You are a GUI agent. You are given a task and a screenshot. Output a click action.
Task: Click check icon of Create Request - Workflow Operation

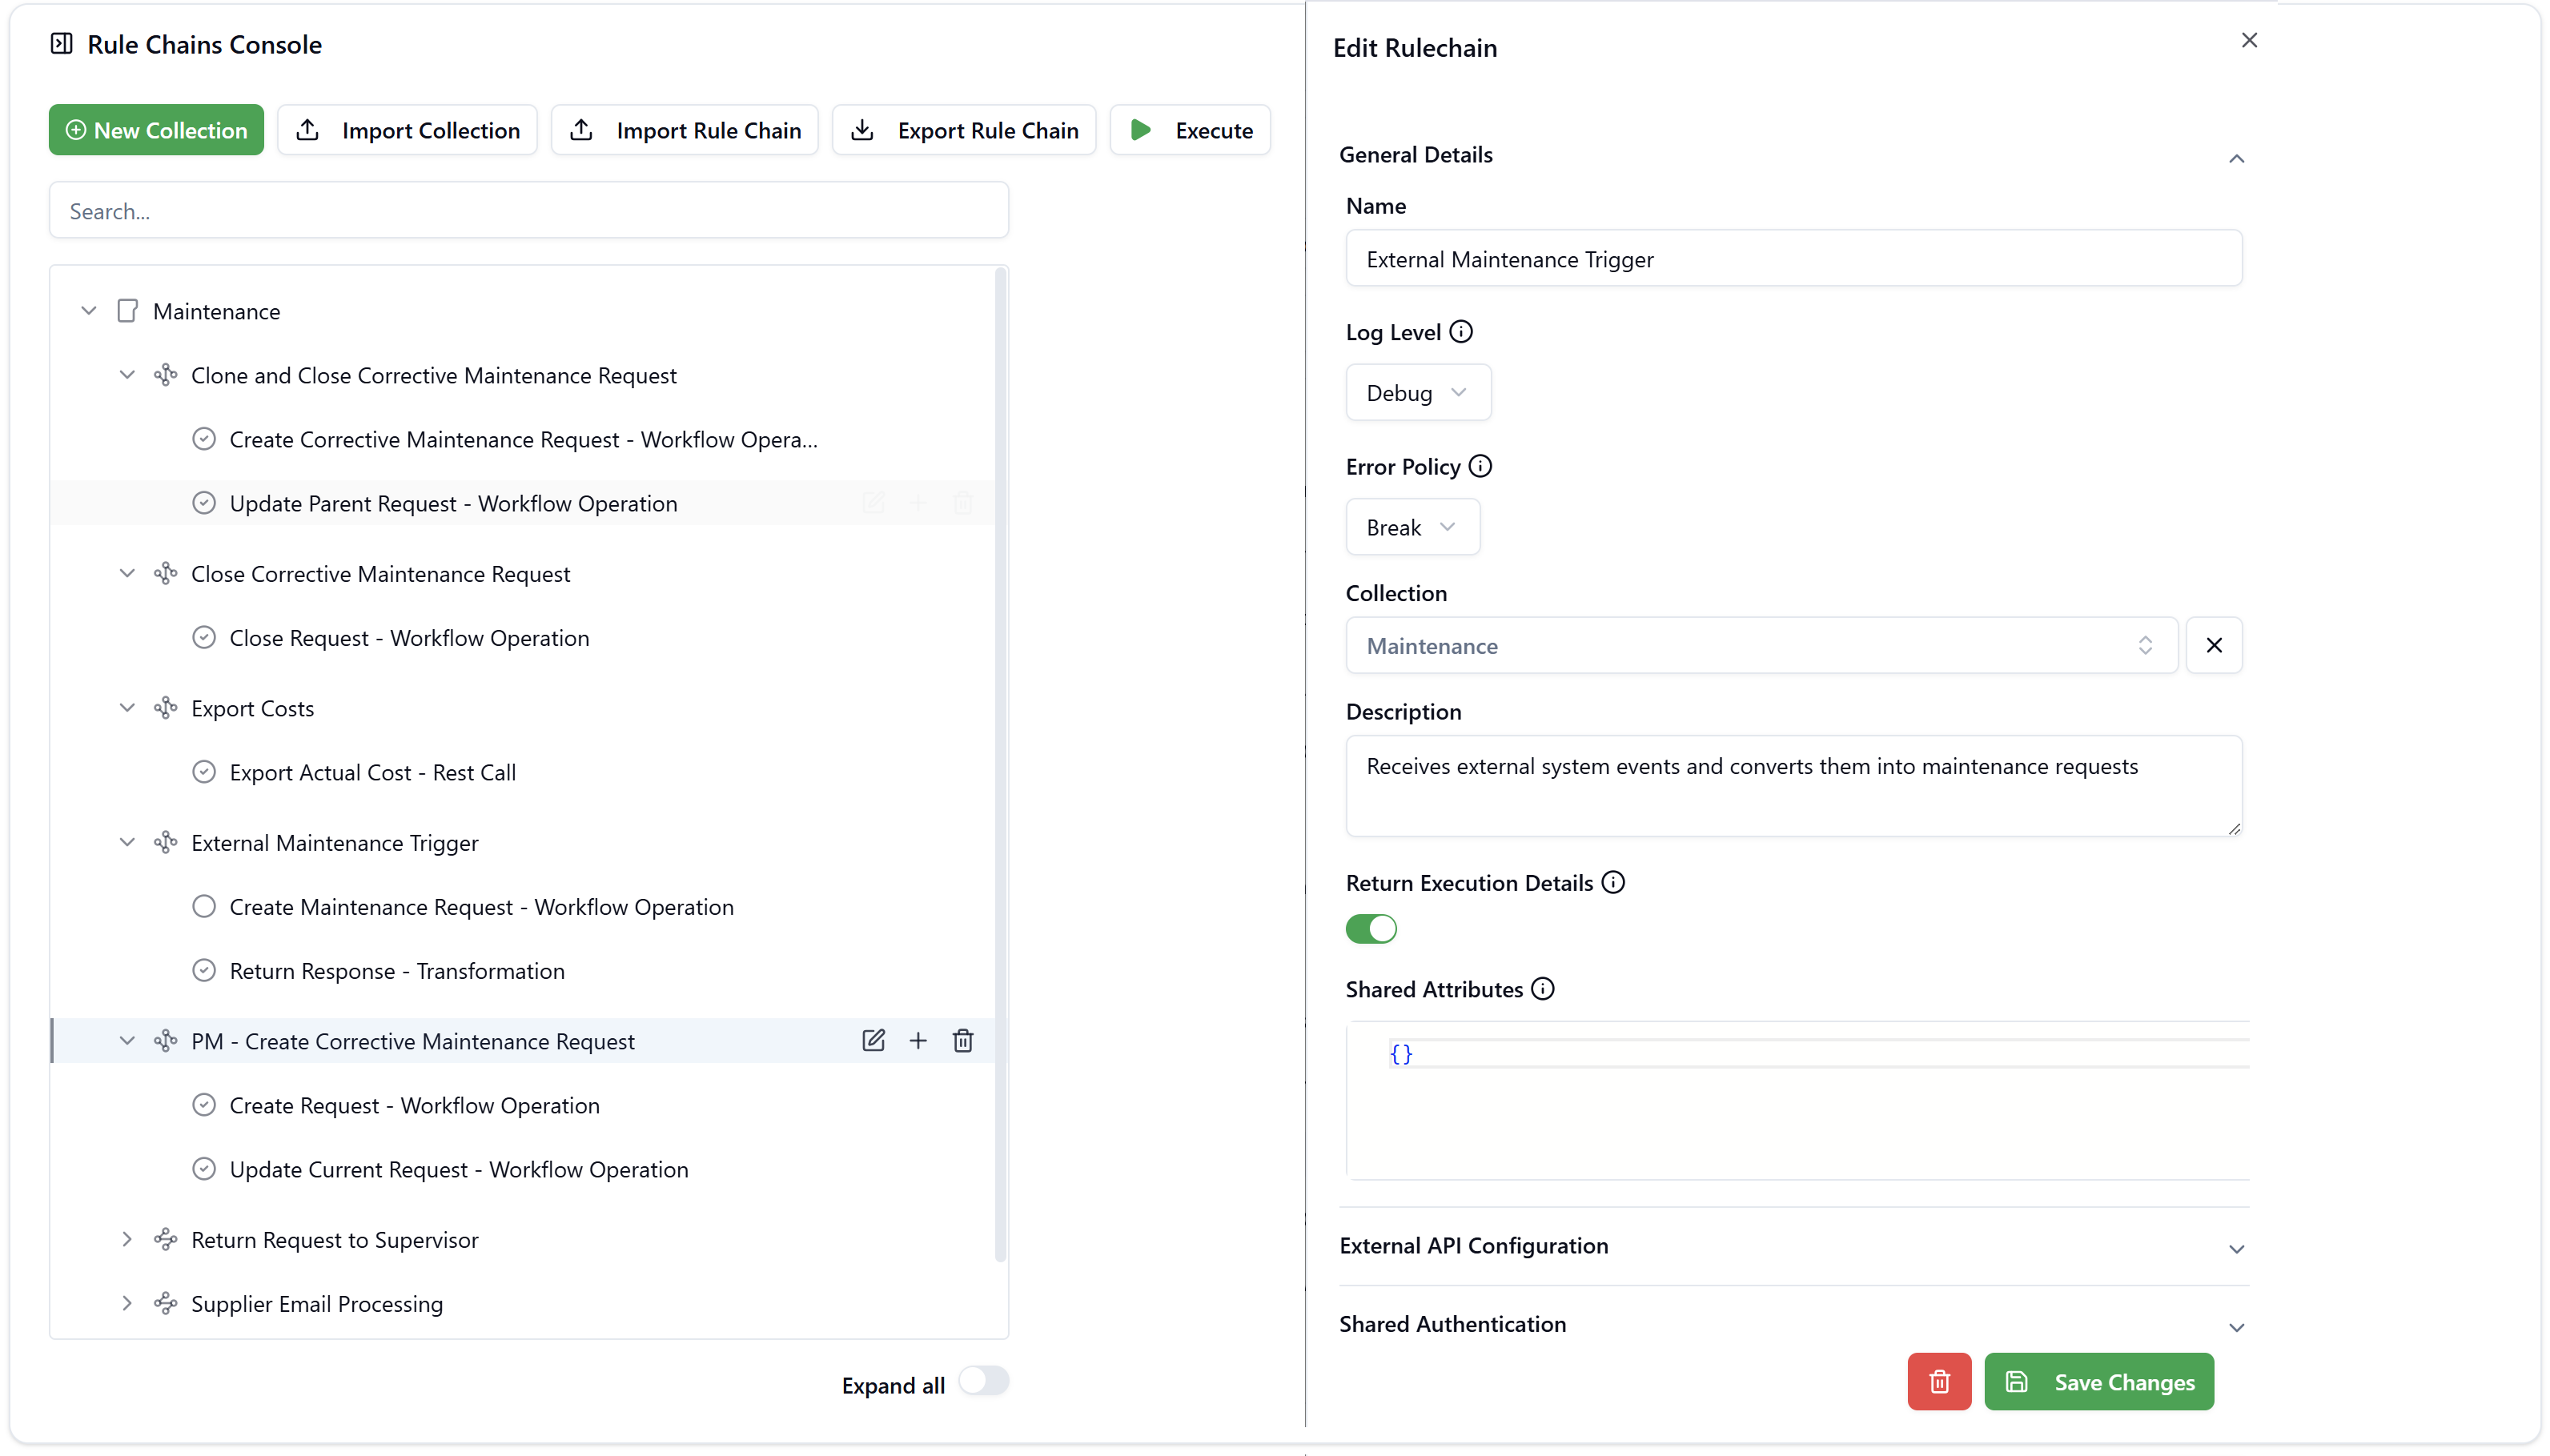pos(204,1105)
